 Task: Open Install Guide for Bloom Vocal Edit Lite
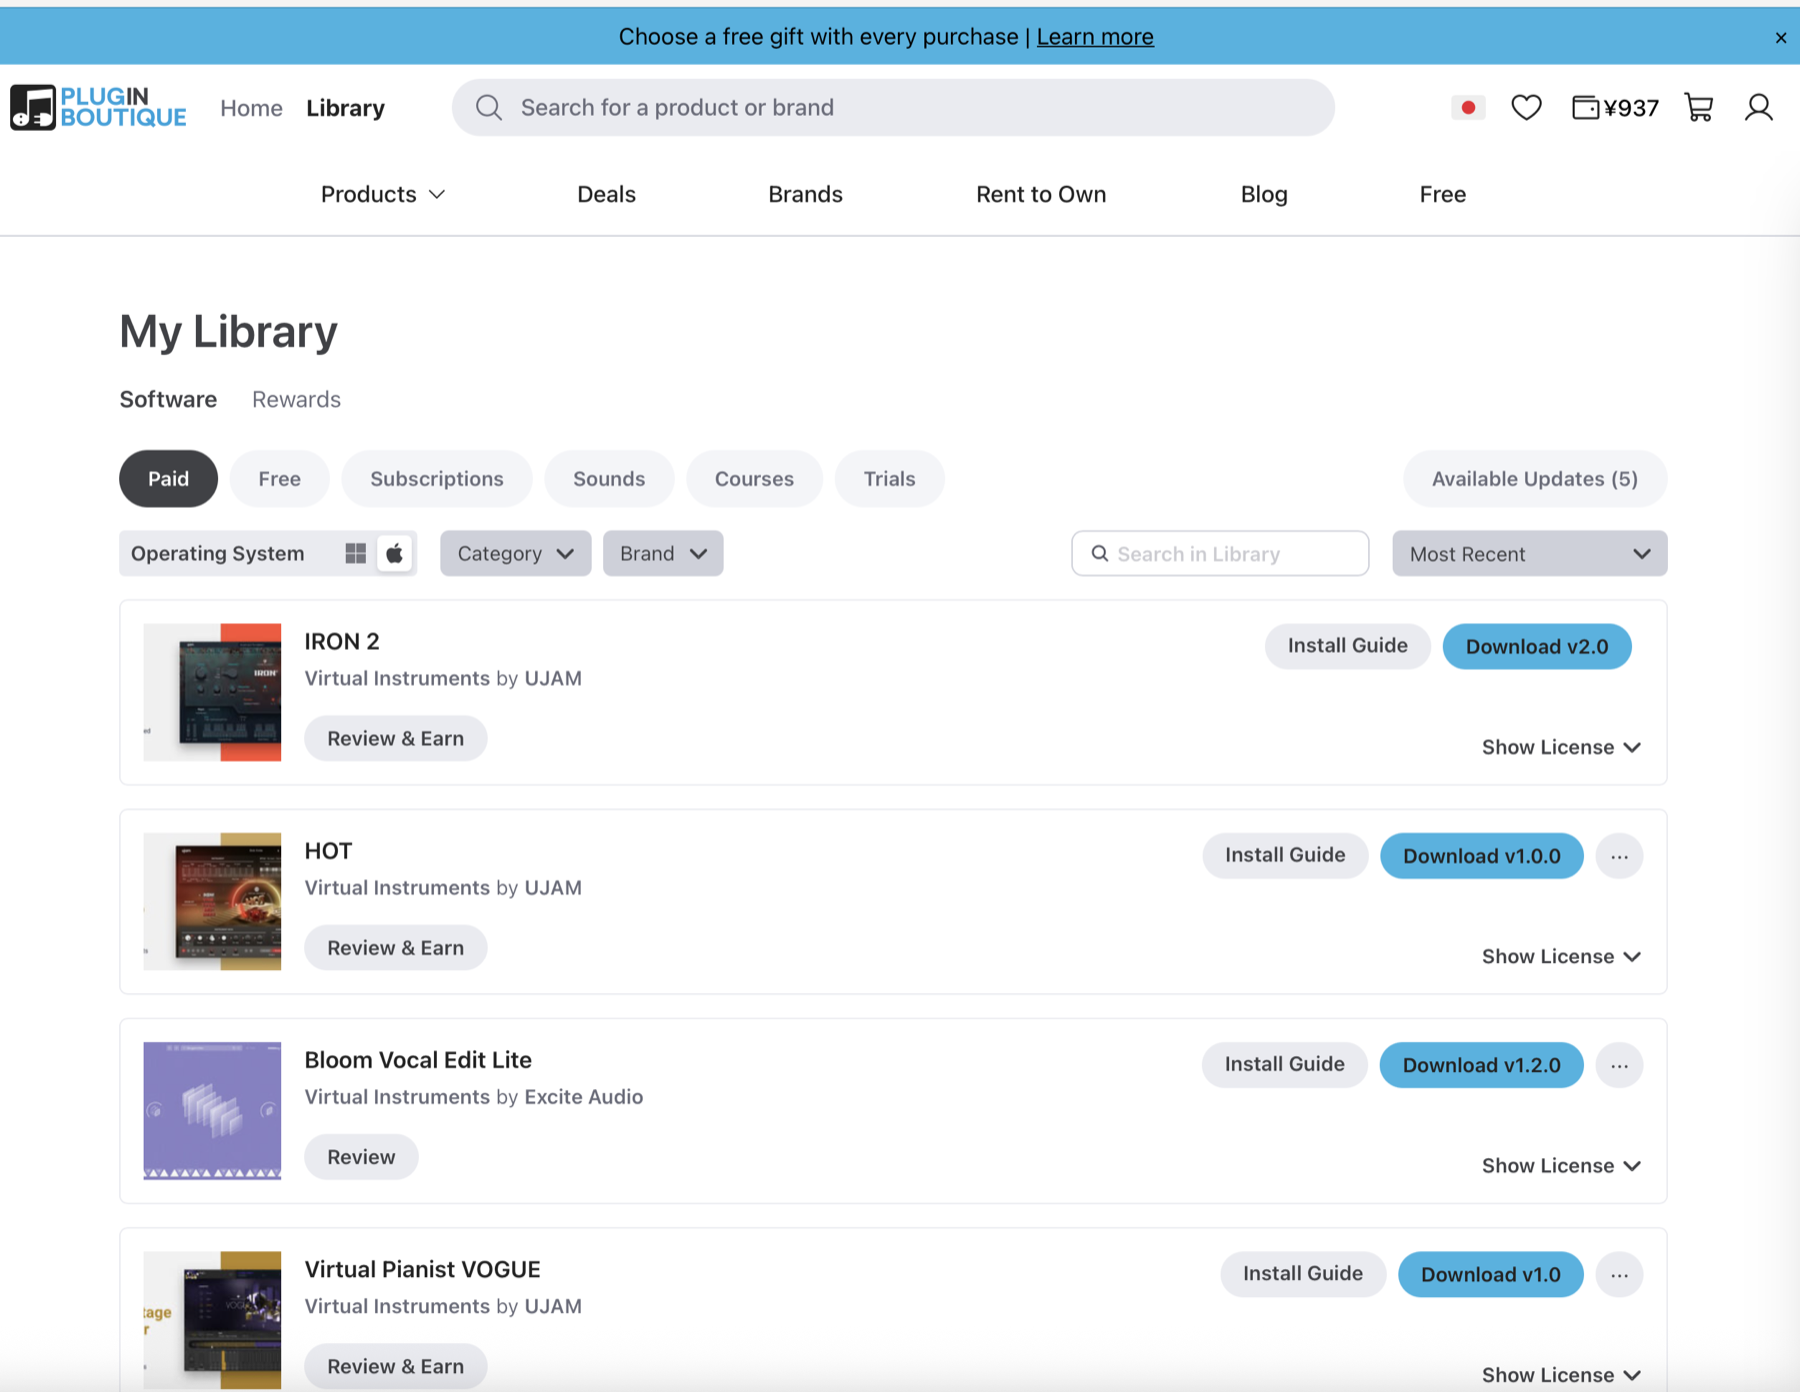coord(1284,1064)
